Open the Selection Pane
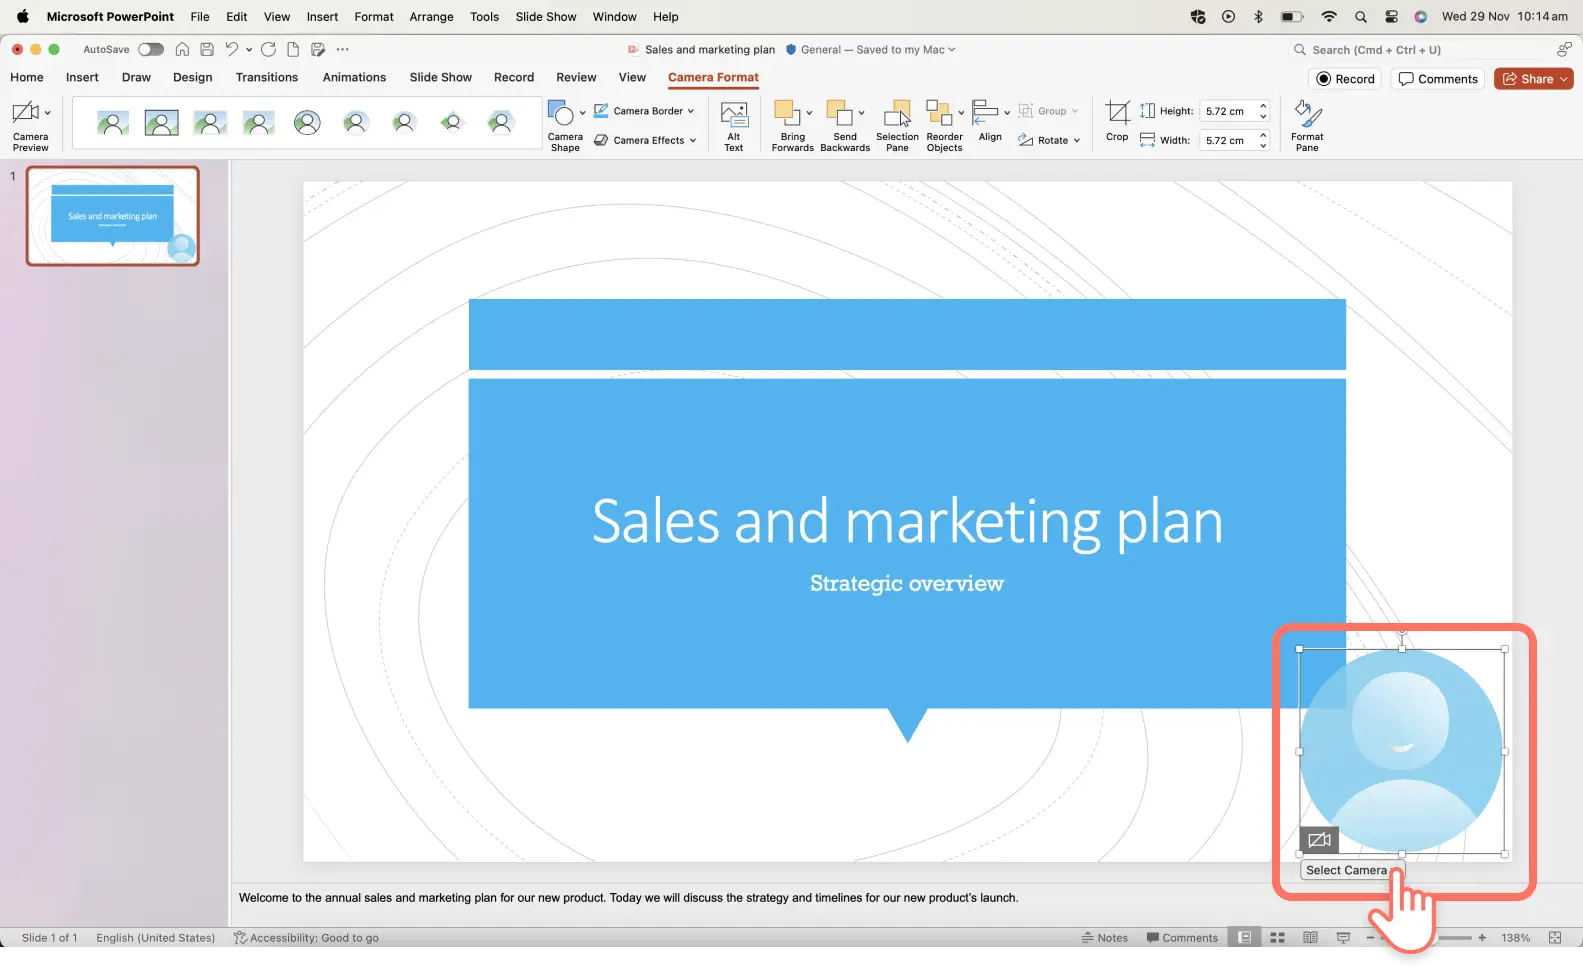The width and height of the screenshot is (1583, 970). [x=897, y=125]
